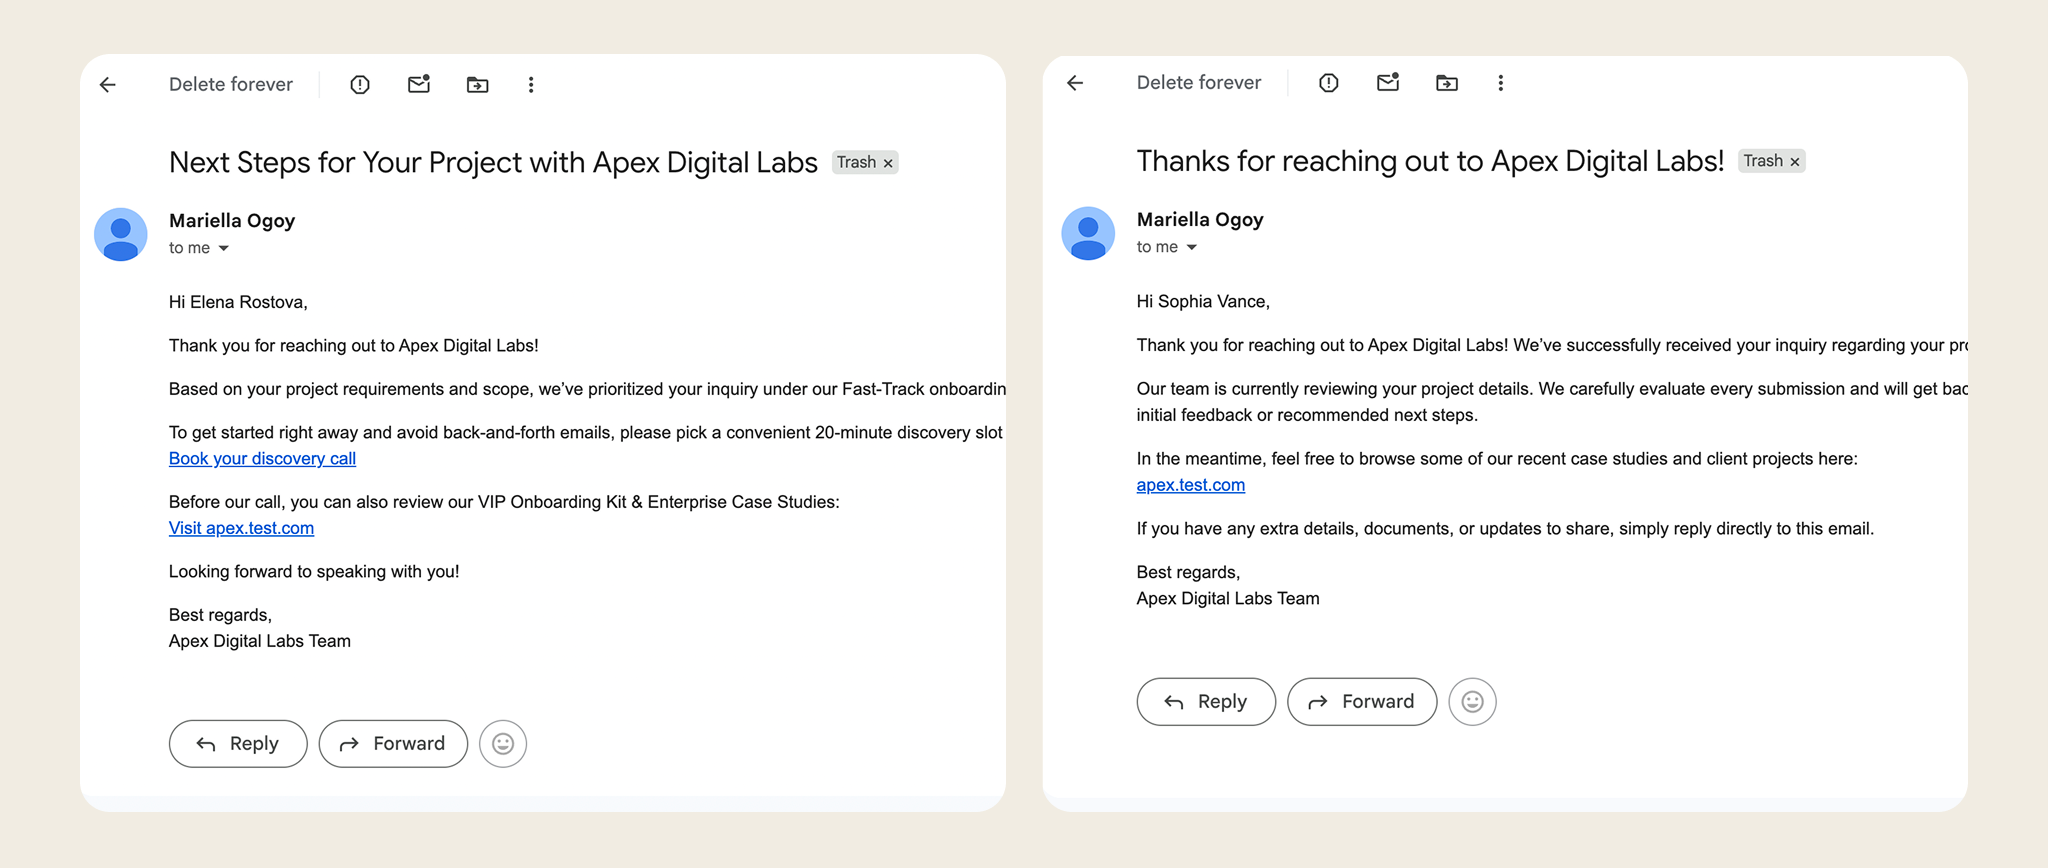Click 'Hi Sophia Vance,' greeting

click(x=1203, y=301)
